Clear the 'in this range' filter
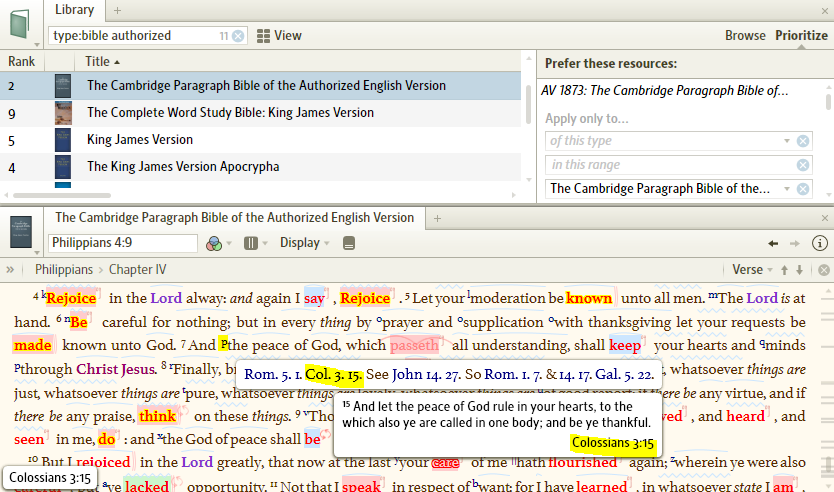This screenshot has height=492, width=834. pos(803,165)
